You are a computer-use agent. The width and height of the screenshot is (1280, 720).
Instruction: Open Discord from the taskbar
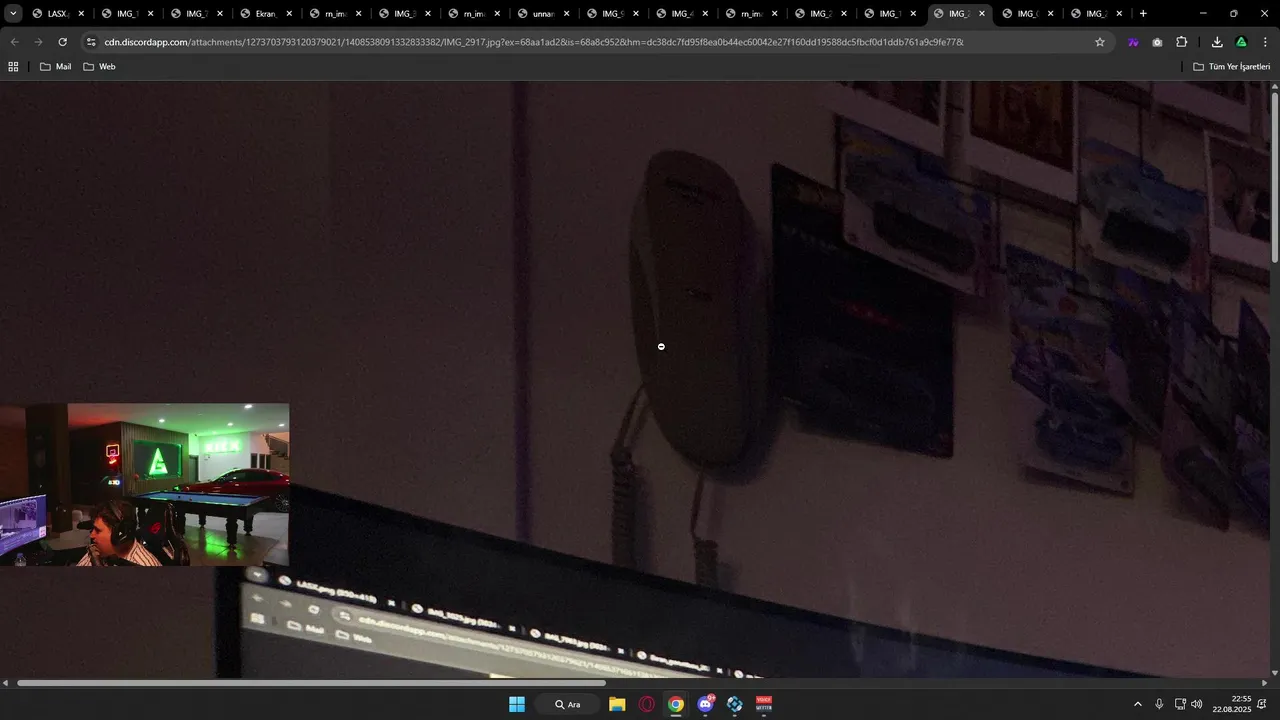tap(706, 704)
